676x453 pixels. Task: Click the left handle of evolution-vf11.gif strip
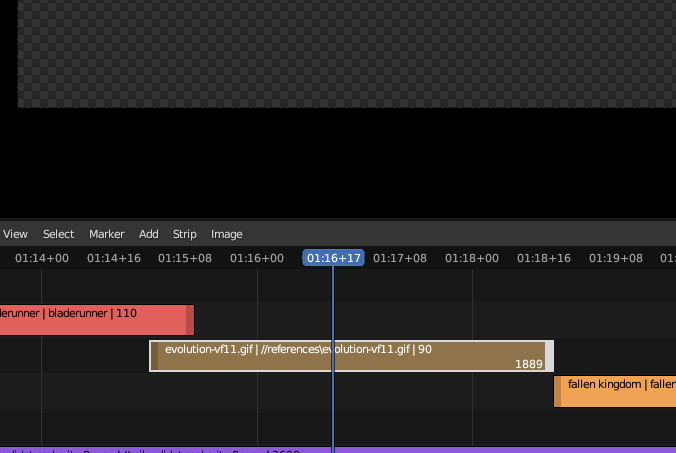[154, 356]
